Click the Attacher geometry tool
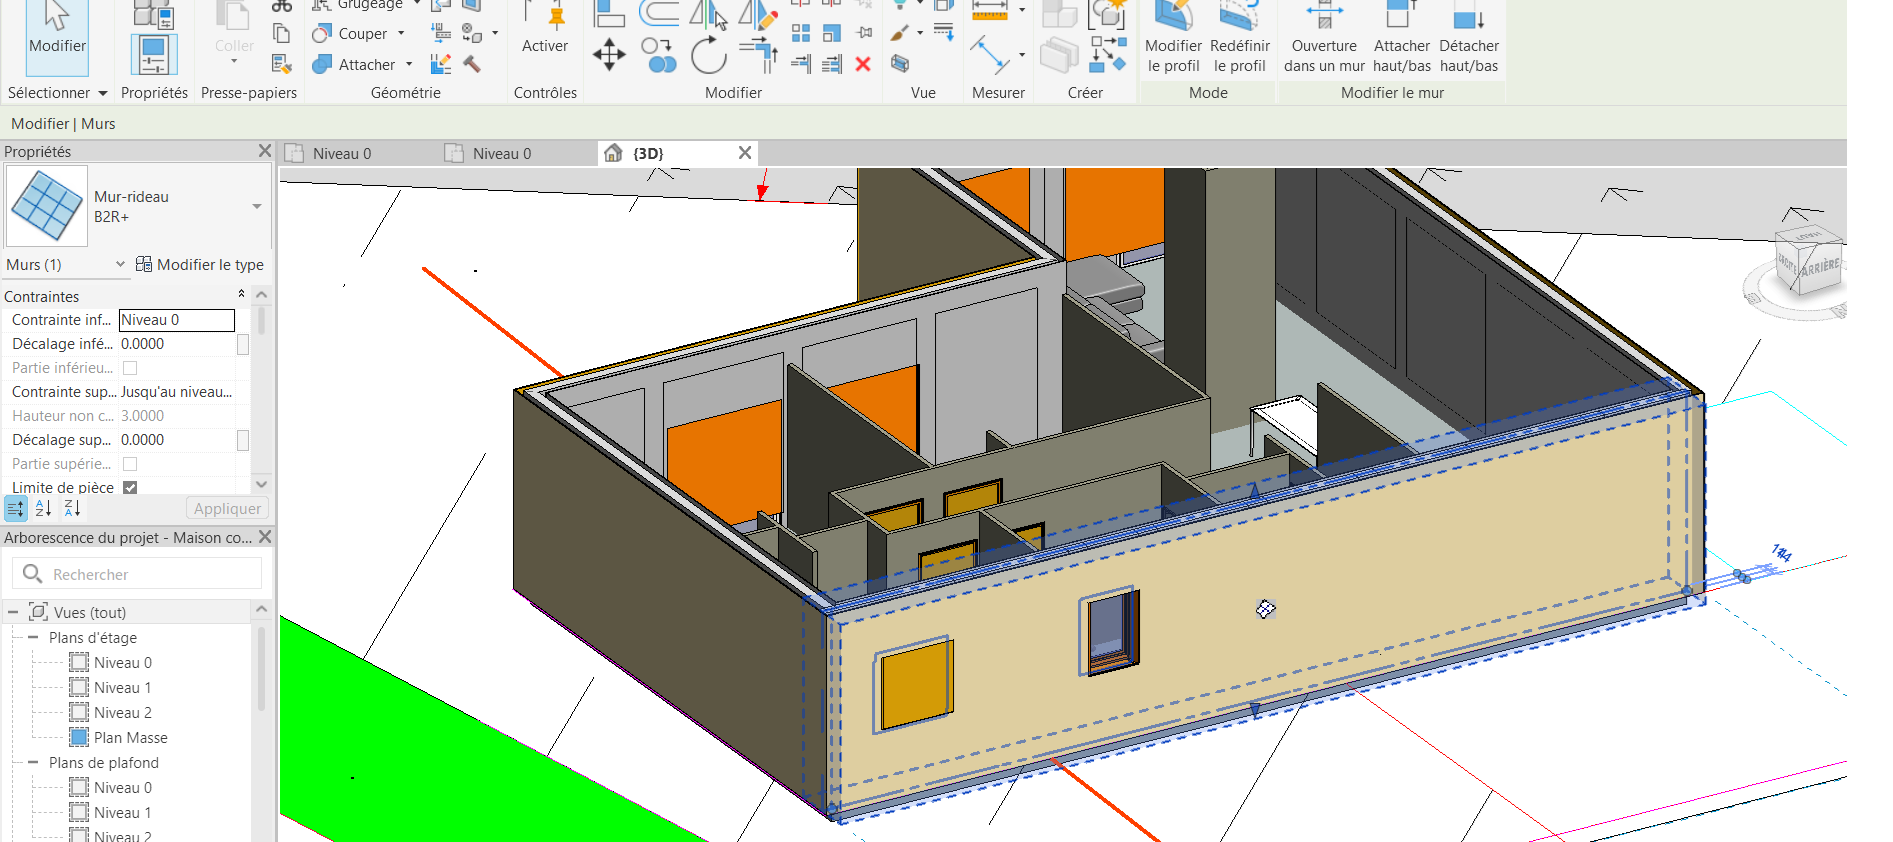Image resolution: width=1893 pixels, height=842 pixels. tap(354, 65)
